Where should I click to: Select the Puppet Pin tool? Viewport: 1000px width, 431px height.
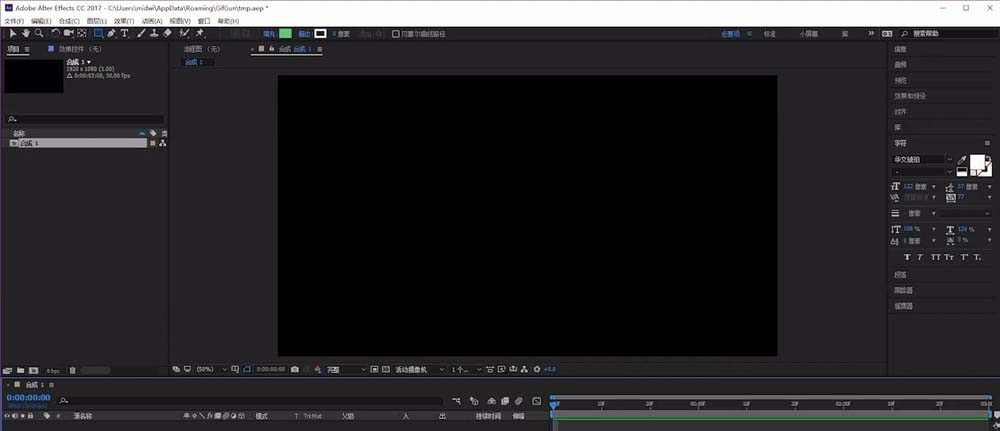coord(200,33)
